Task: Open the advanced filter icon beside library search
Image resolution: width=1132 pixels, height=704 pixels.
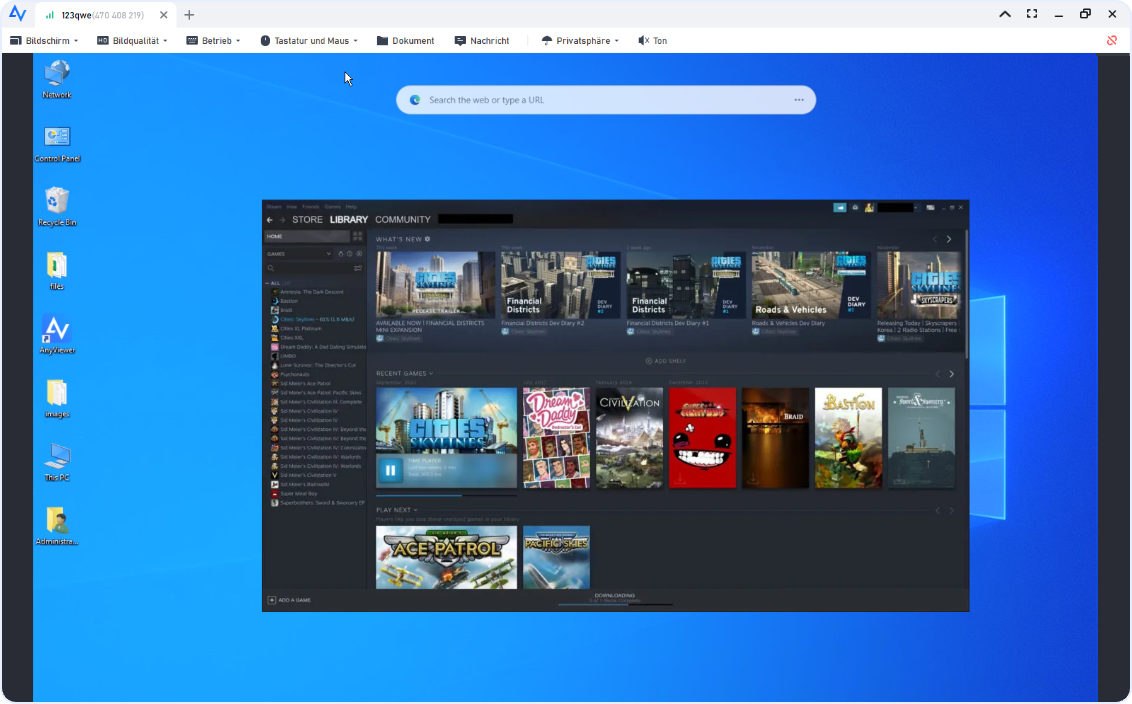Action: coord(358,268)
